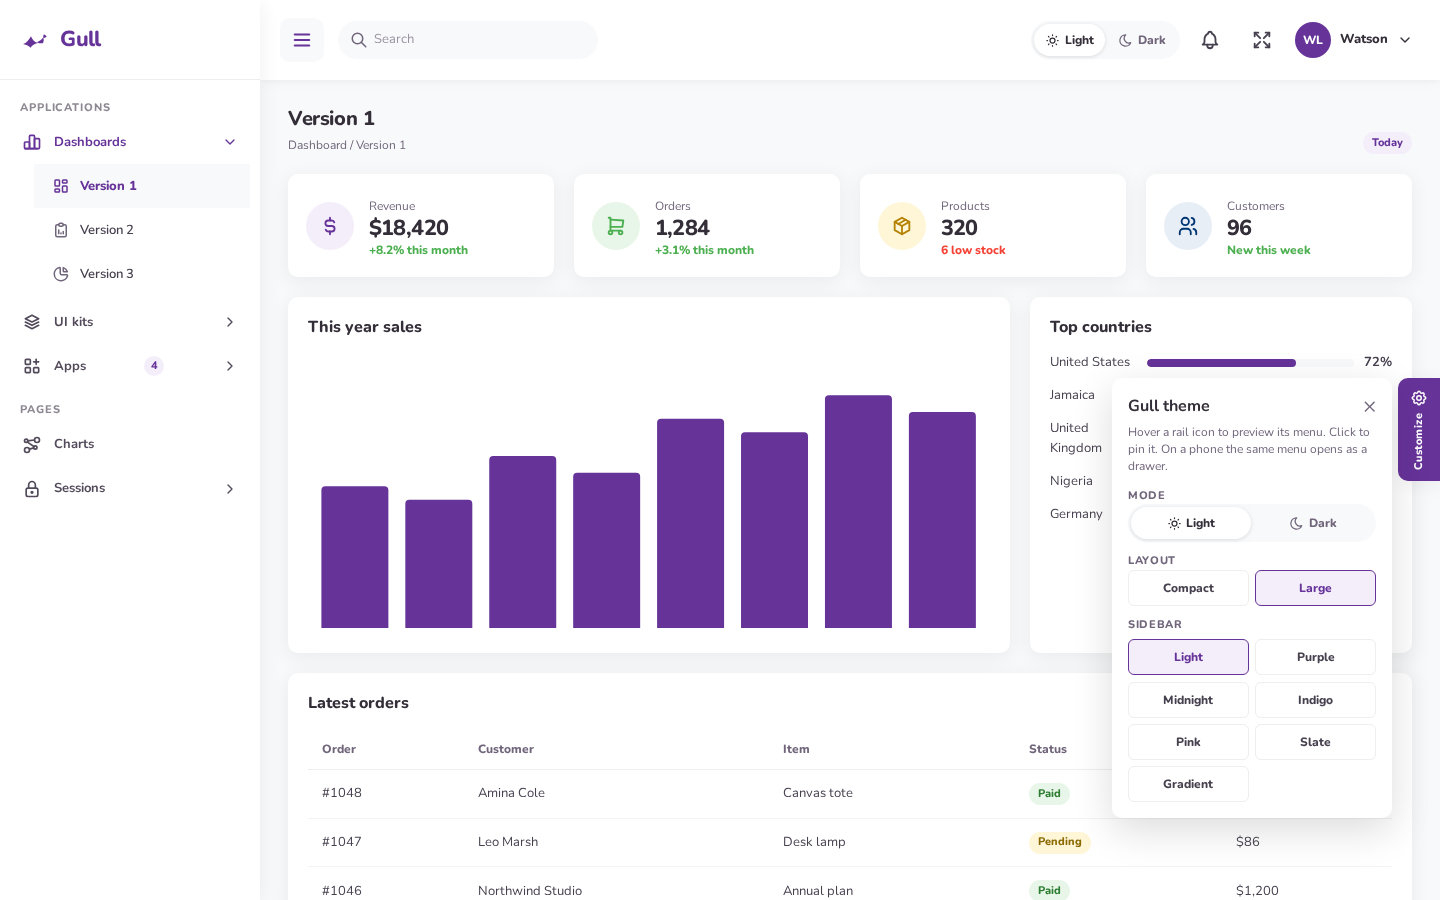
Task: Switch to Dark mode in header
Action: tap(1142, 40)
